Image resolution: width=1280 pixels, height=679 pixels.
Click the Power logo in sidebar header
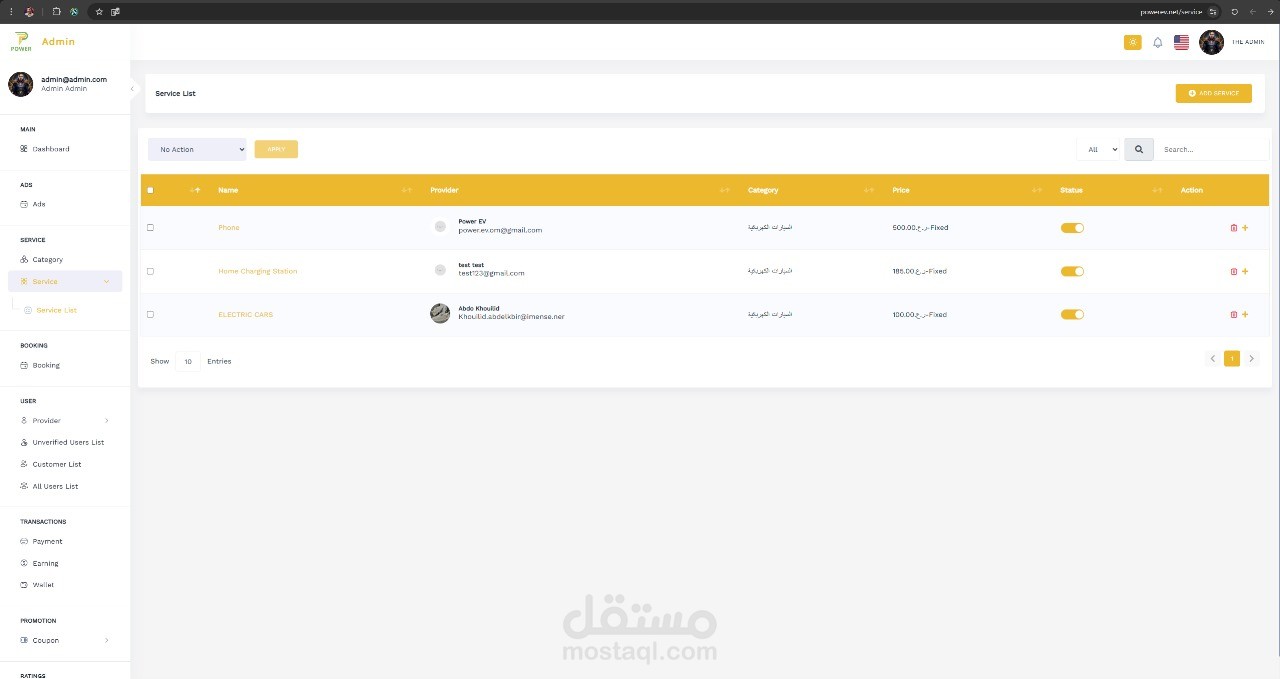tap(21, 42)
